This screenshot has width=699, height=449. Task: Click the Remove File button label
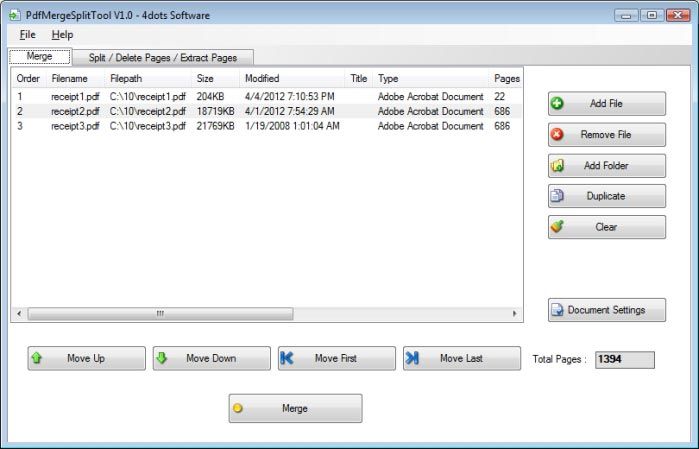coord(606,134)
